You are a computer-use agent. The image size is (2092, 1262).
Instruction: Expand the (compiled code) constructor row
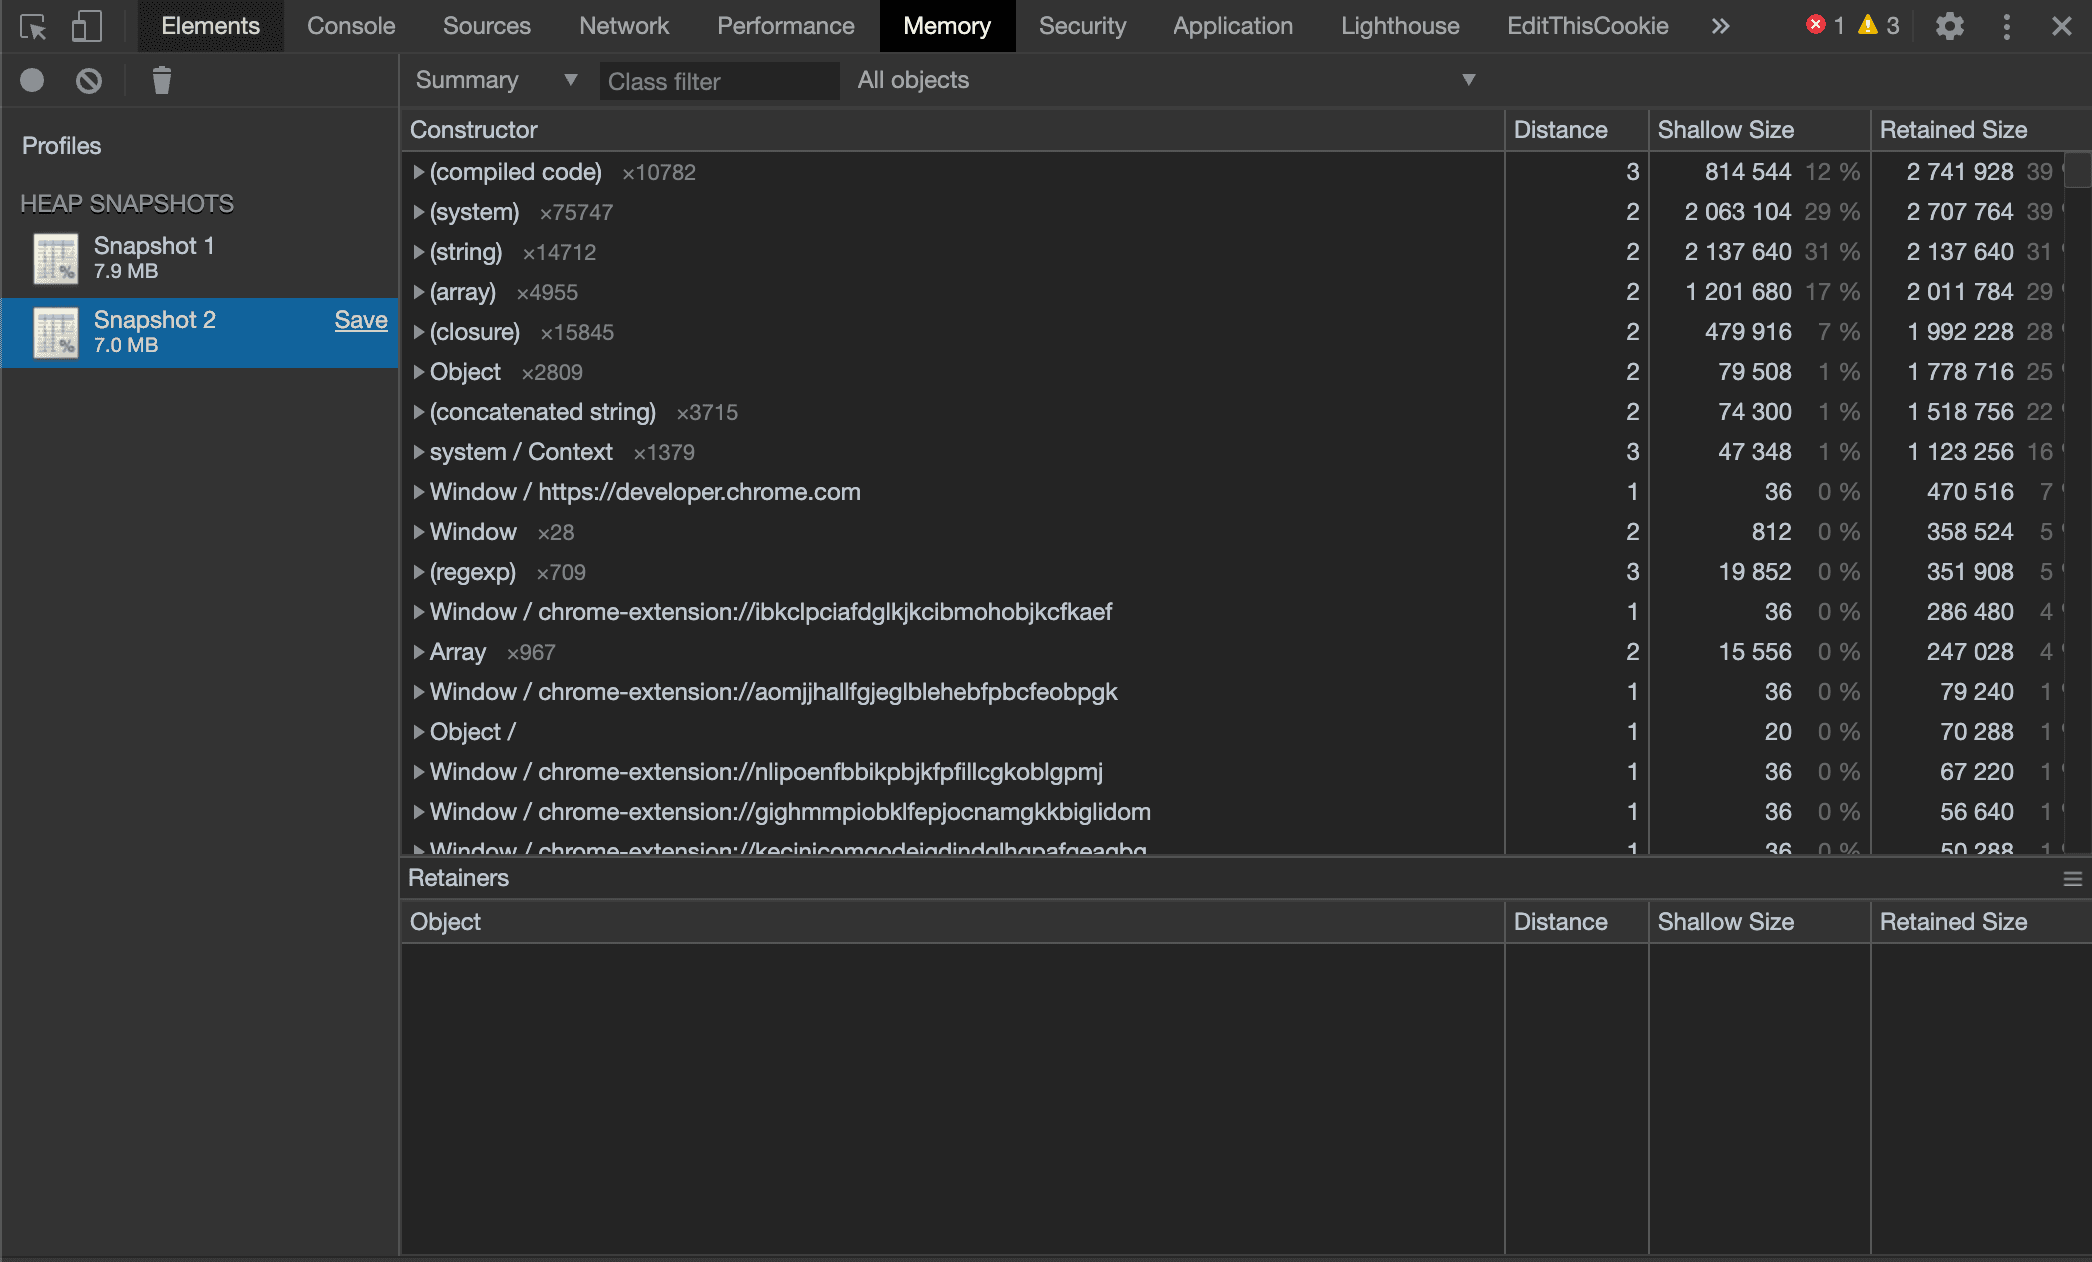click(419, 172)
